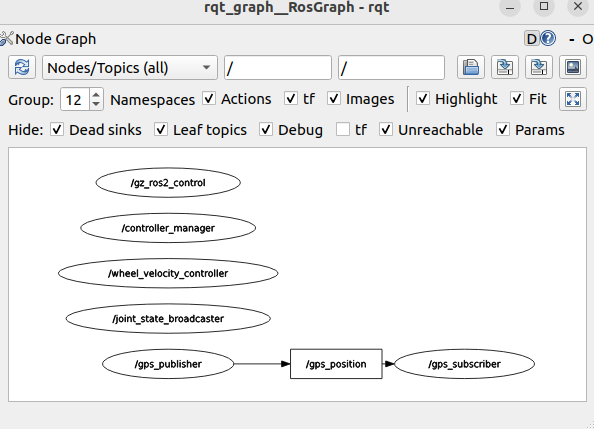This screenshot has width=594, height=429.
Task: Toggle Hide Params checkbox
Action: point(503,130)
